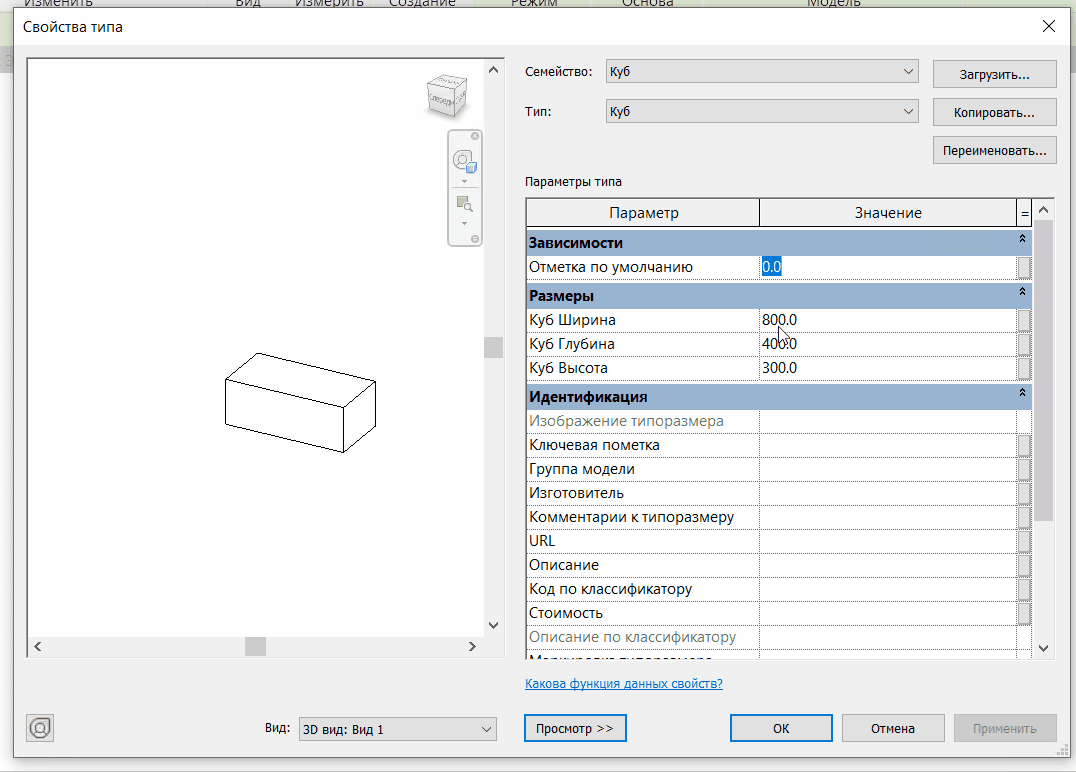Open the Вид 3D view dropdown
The height and width of the screenshot is (772, 1076).
click(x=398, y=729)
